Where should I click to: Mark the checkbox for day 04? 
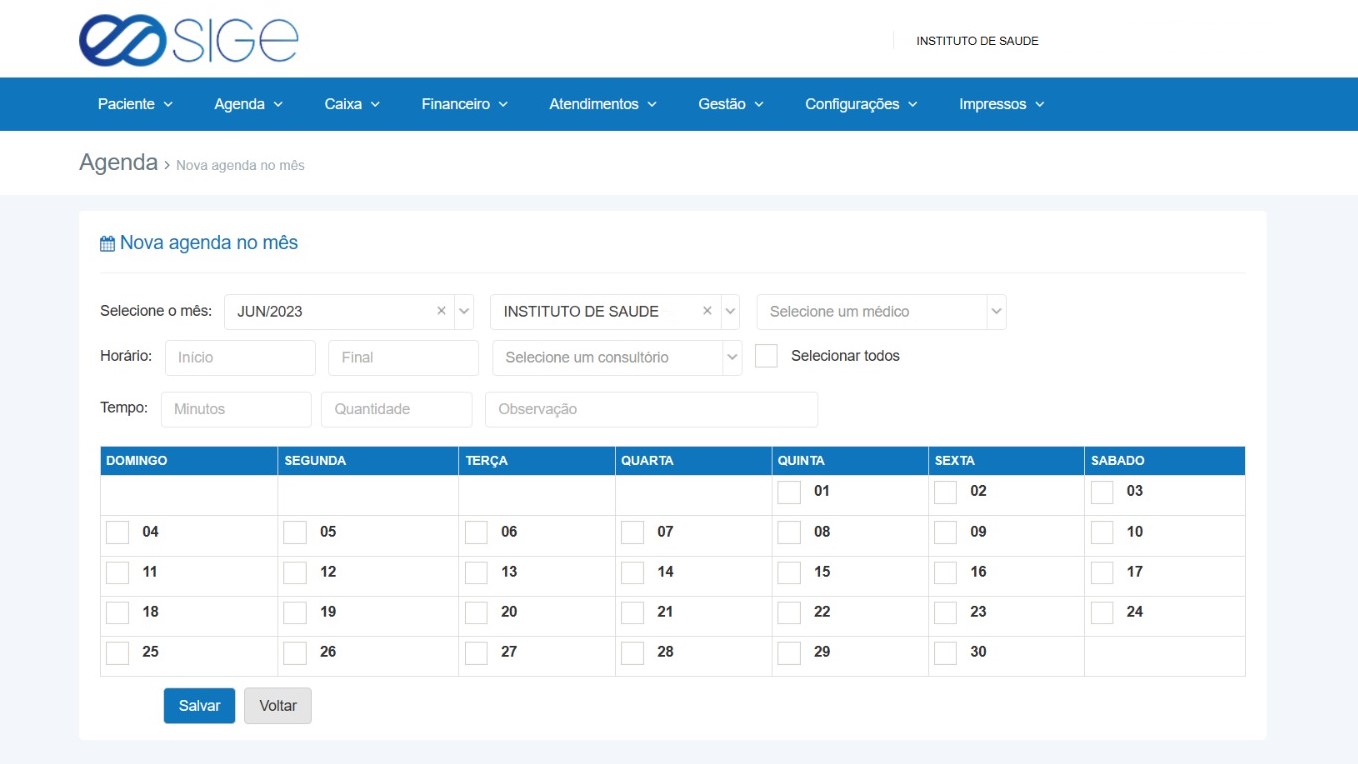click(x=117, y=532)
